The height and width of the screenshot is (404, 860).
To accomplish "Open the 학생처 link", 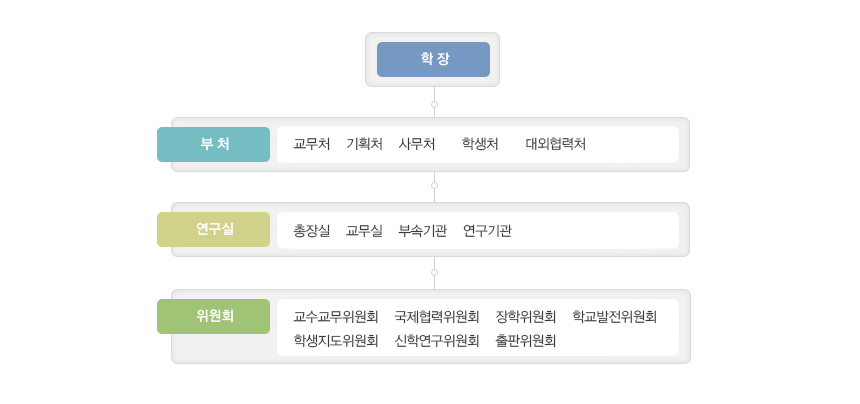I will point(480,144).
